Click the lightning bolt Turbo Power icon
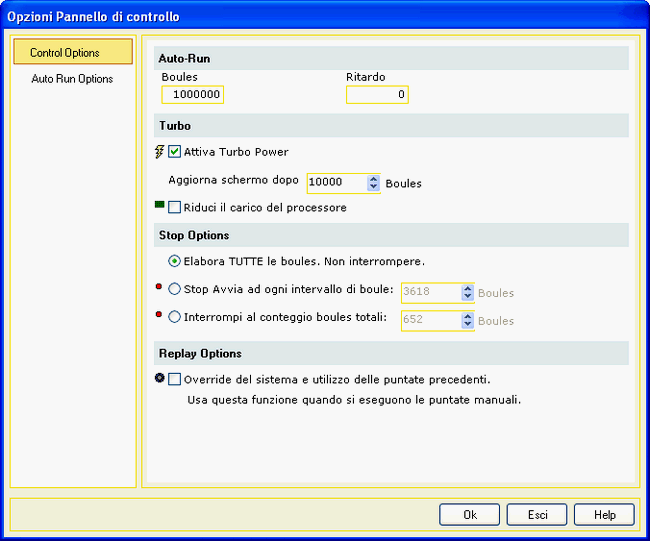This screenshot has width=650, height=541. point(159,152)
